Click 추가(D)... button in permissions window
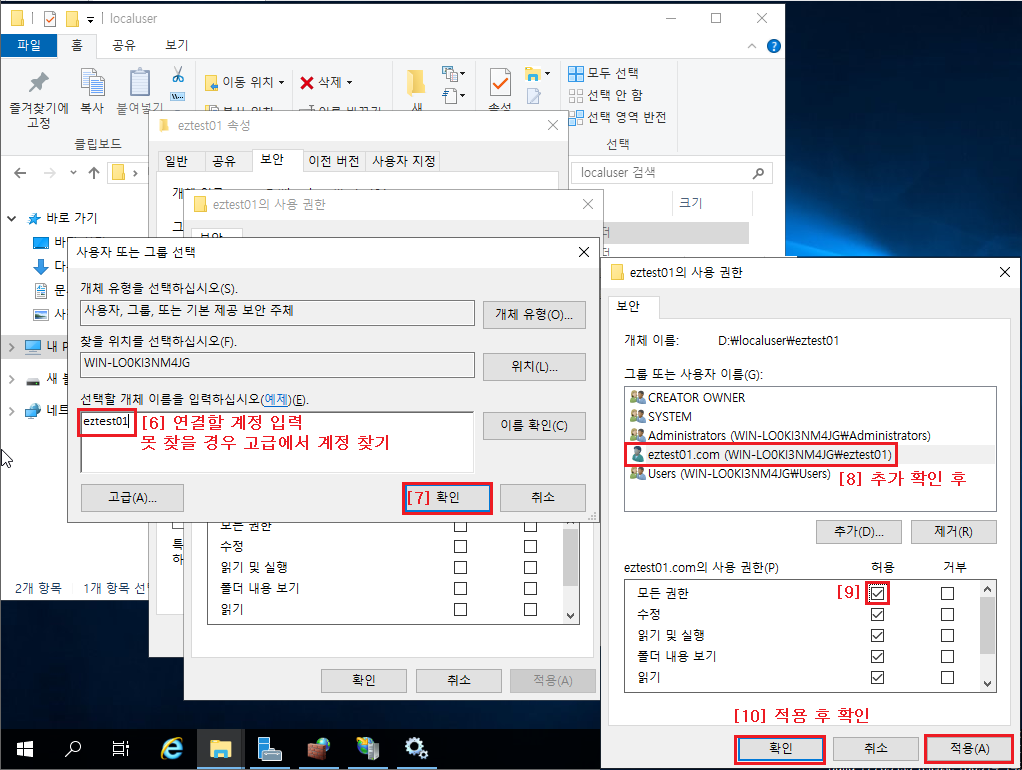This screenshot has height=770, width=1022. (858, 531)
